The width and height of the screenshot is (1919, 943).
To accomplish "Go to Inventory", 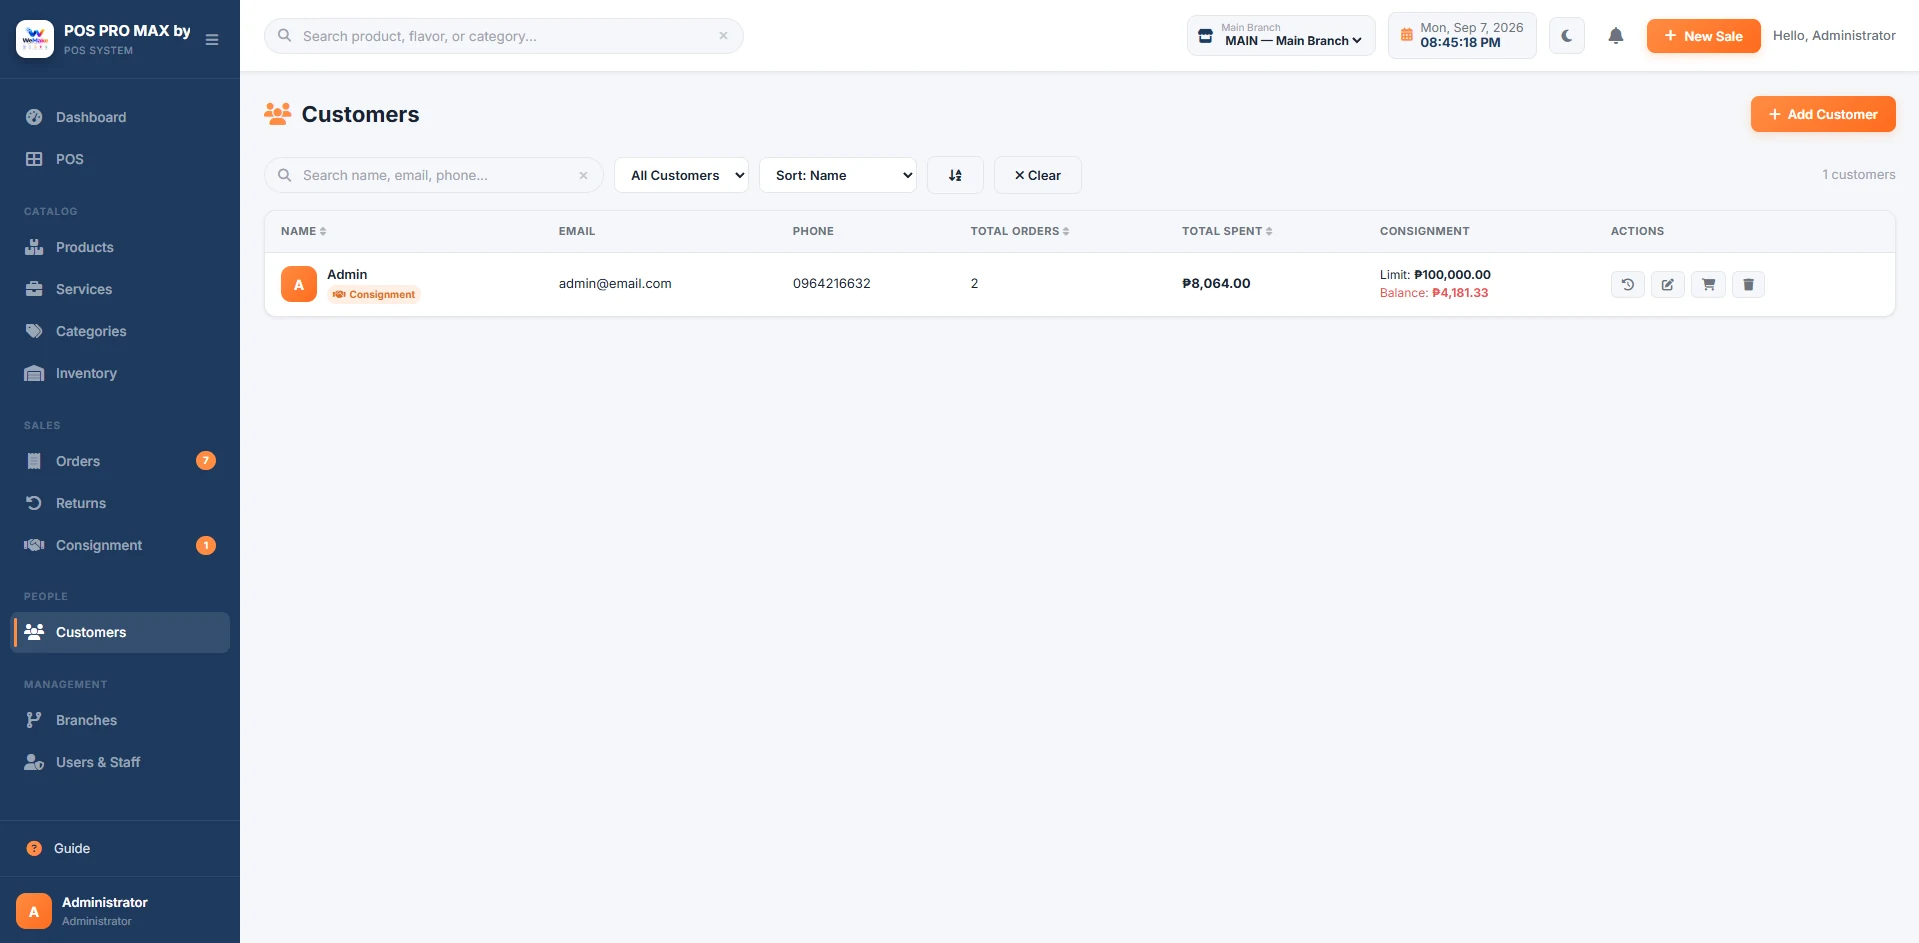I will tap(120, 373).
